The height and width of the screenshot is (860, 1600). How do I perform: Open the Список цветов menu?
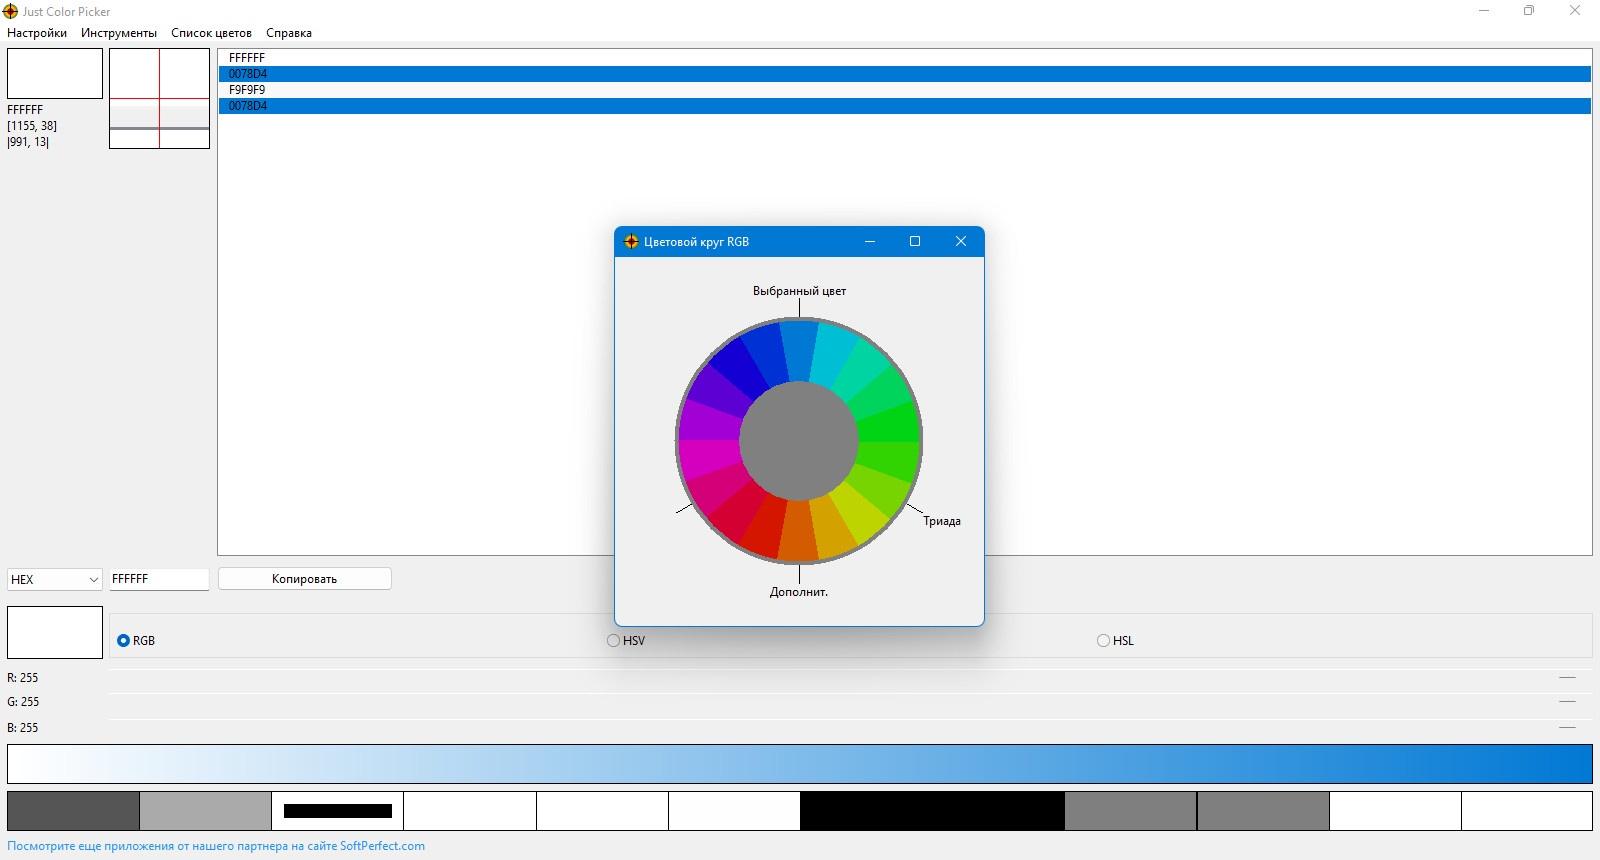211,33
